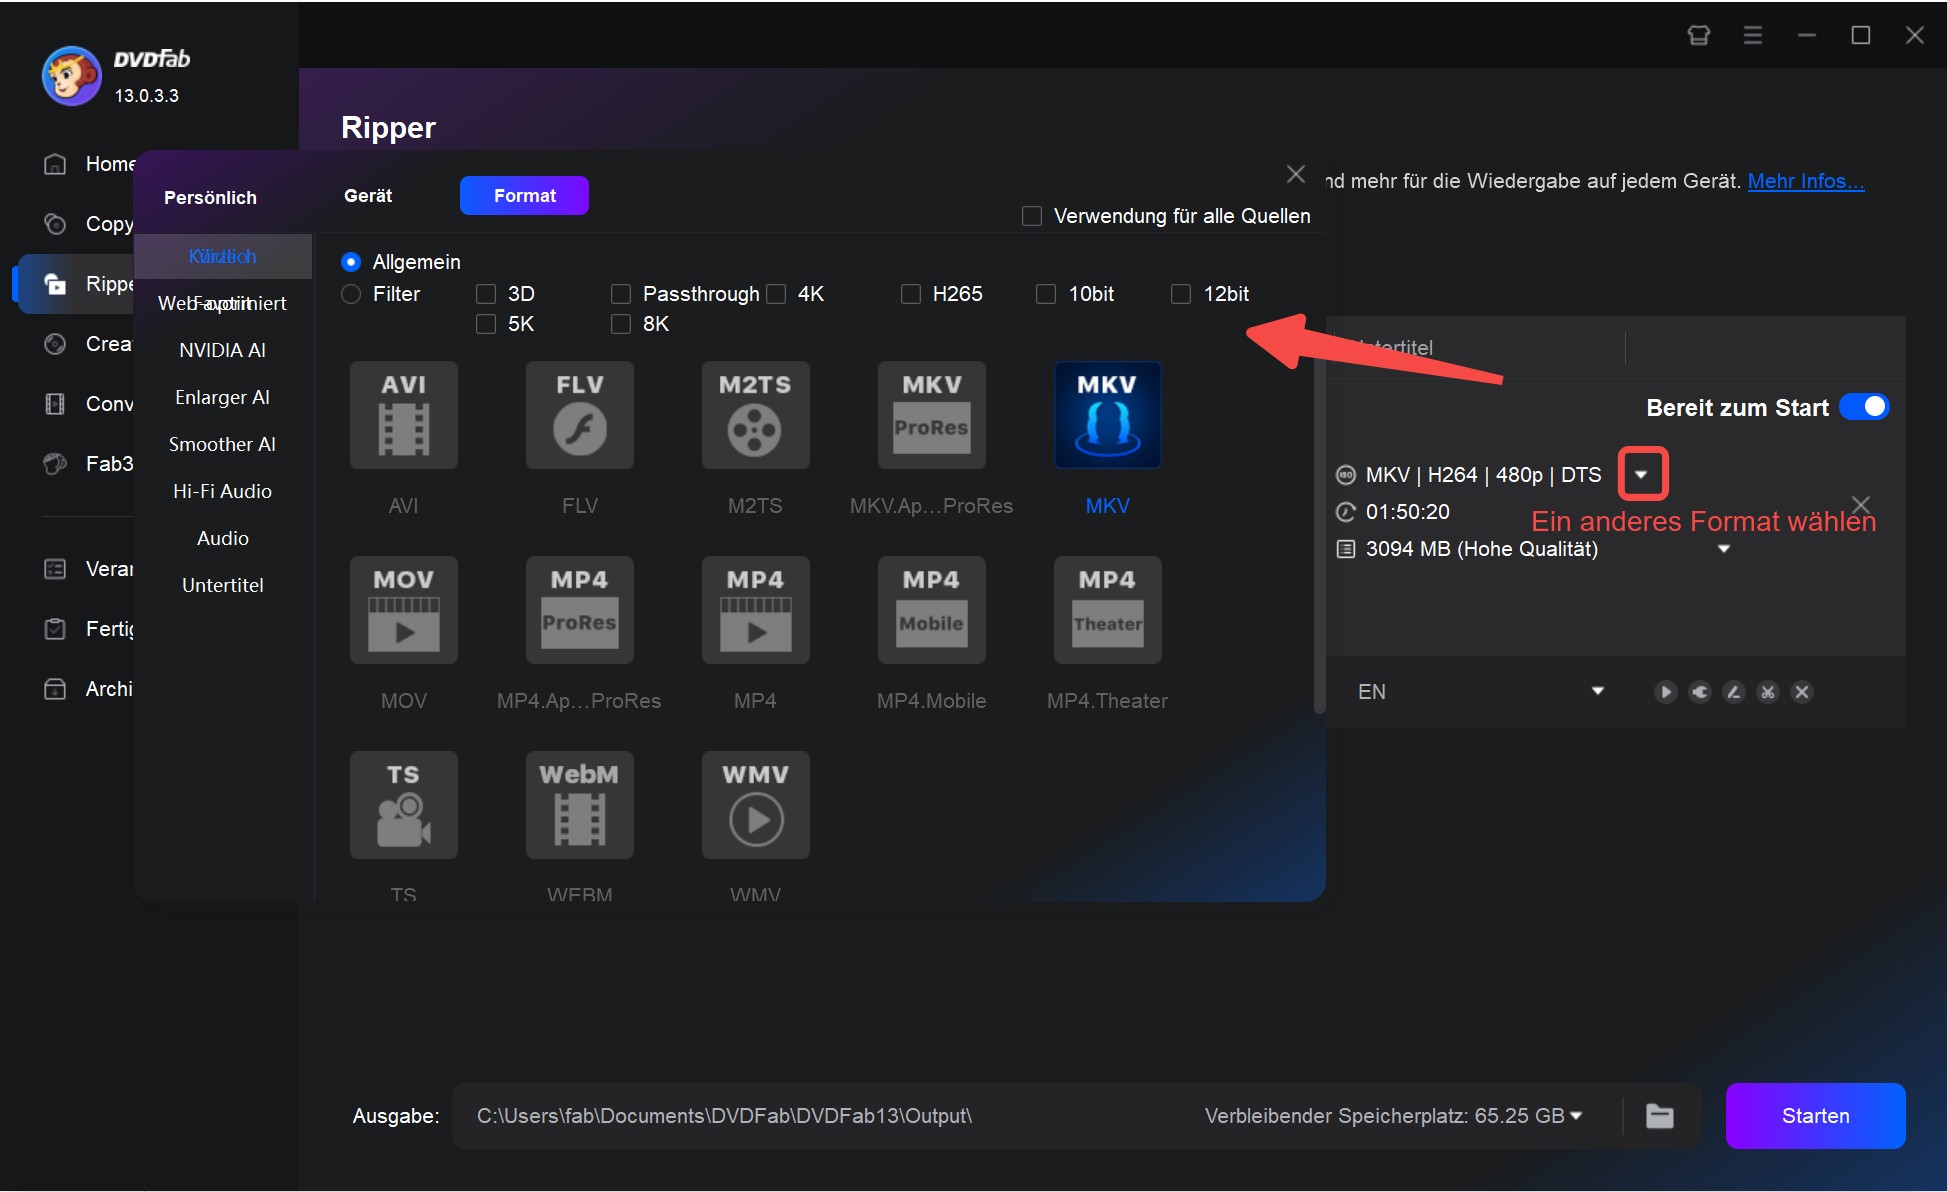Expand the 3094 MB quality dropdown

click(x=1723, y=549)
